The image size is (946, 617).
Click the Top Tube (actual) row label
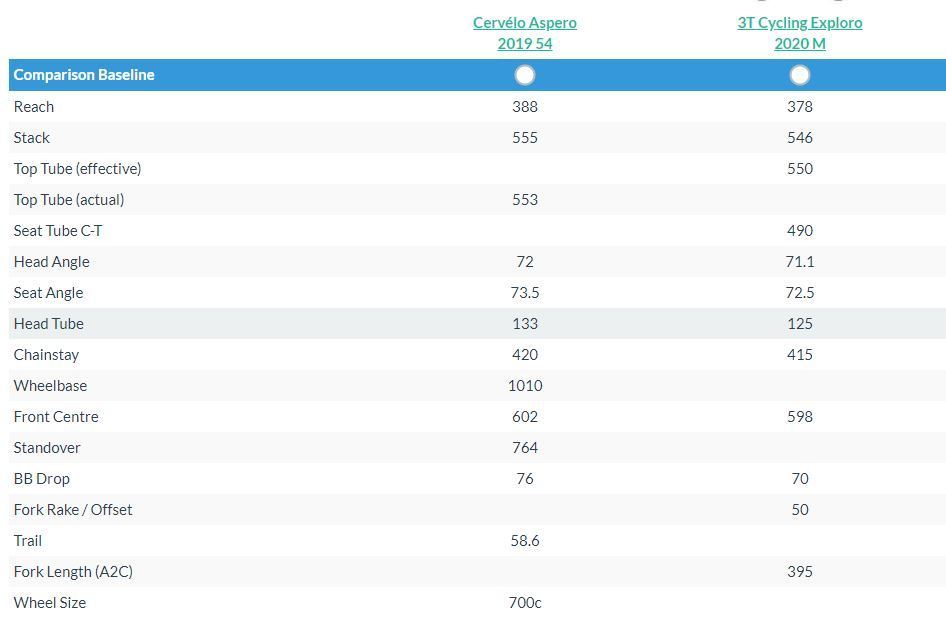[x=69, y=200]
